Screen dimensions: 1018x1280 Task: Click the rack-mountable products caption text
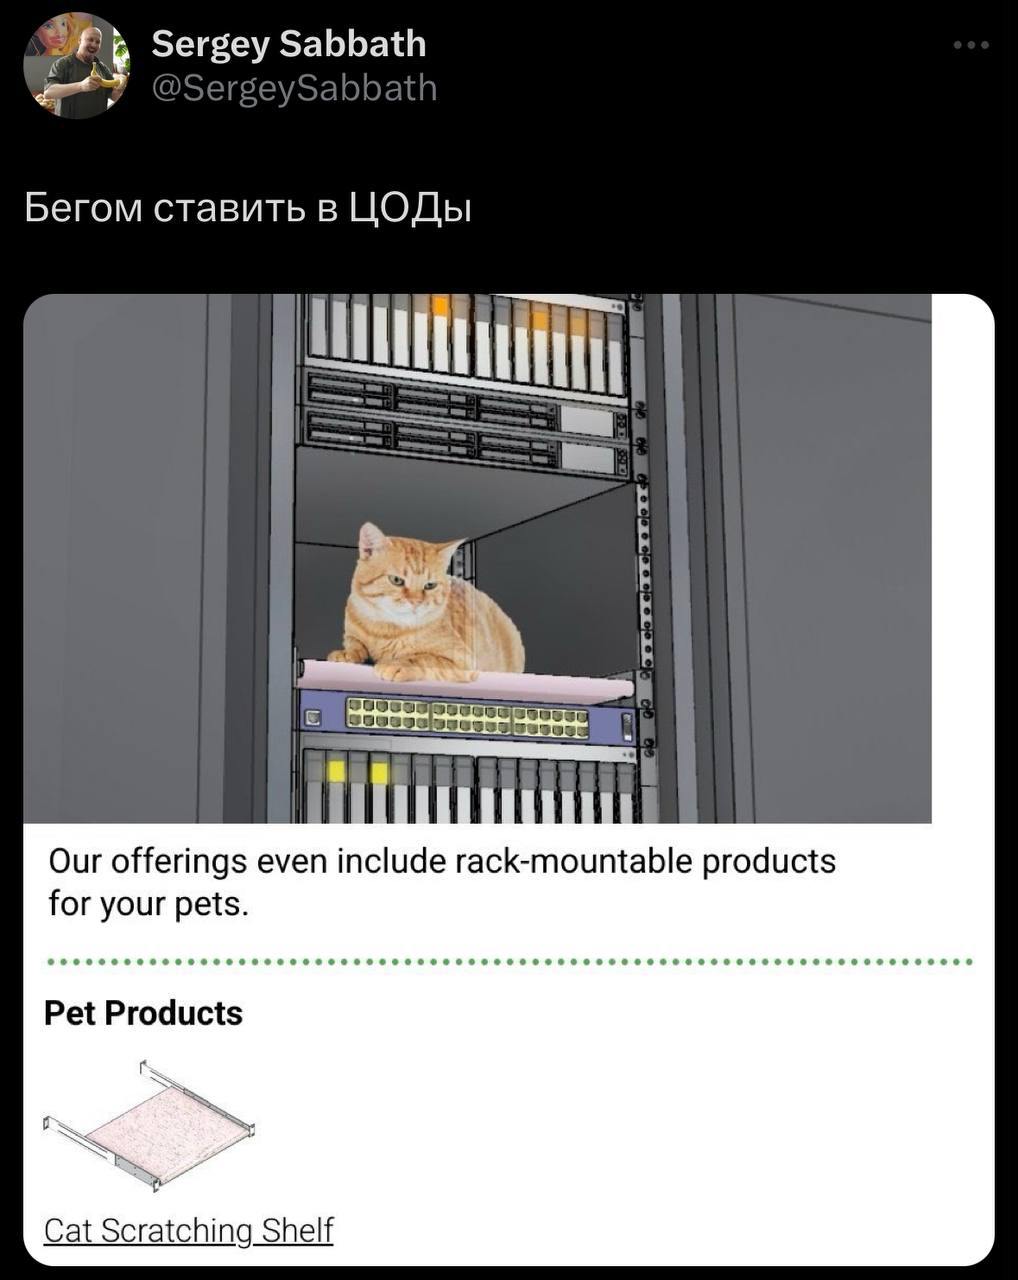pyautogui.click(x=442, y=882)
